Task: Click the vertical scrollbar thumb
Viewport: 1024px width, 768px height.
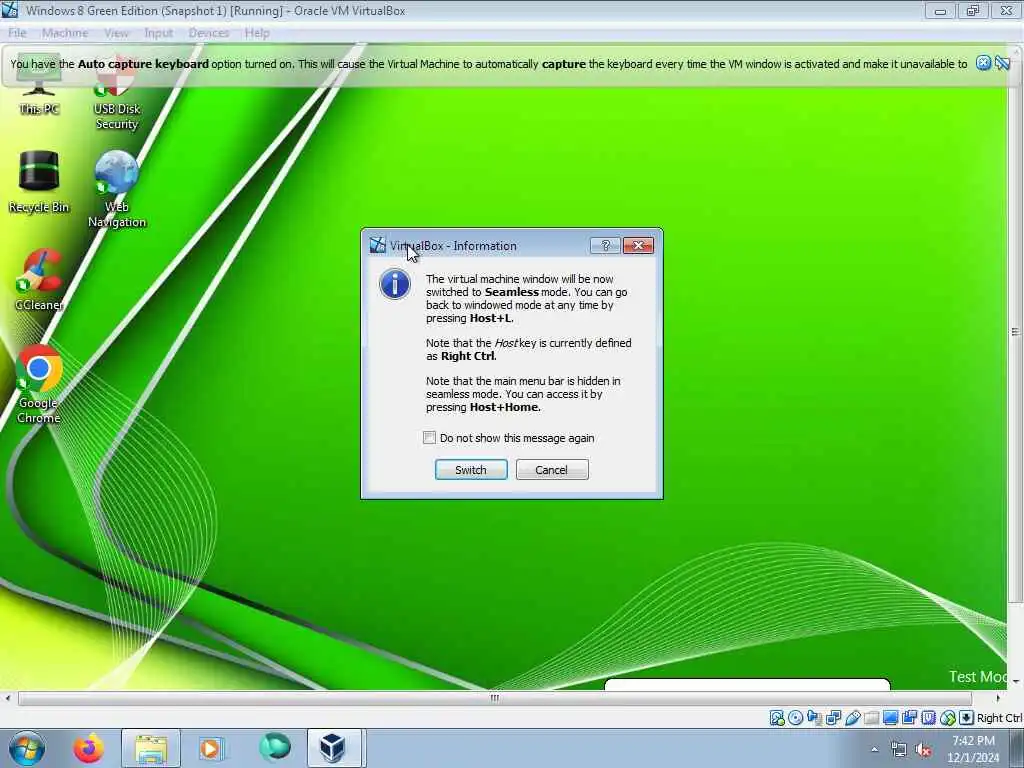Action: [x=1016, y=331]
